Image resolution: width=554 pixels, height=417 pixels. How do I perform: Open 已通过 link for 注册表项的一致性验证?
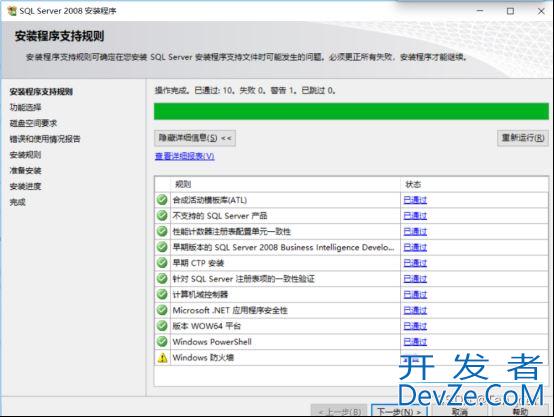tap(415, 279)
